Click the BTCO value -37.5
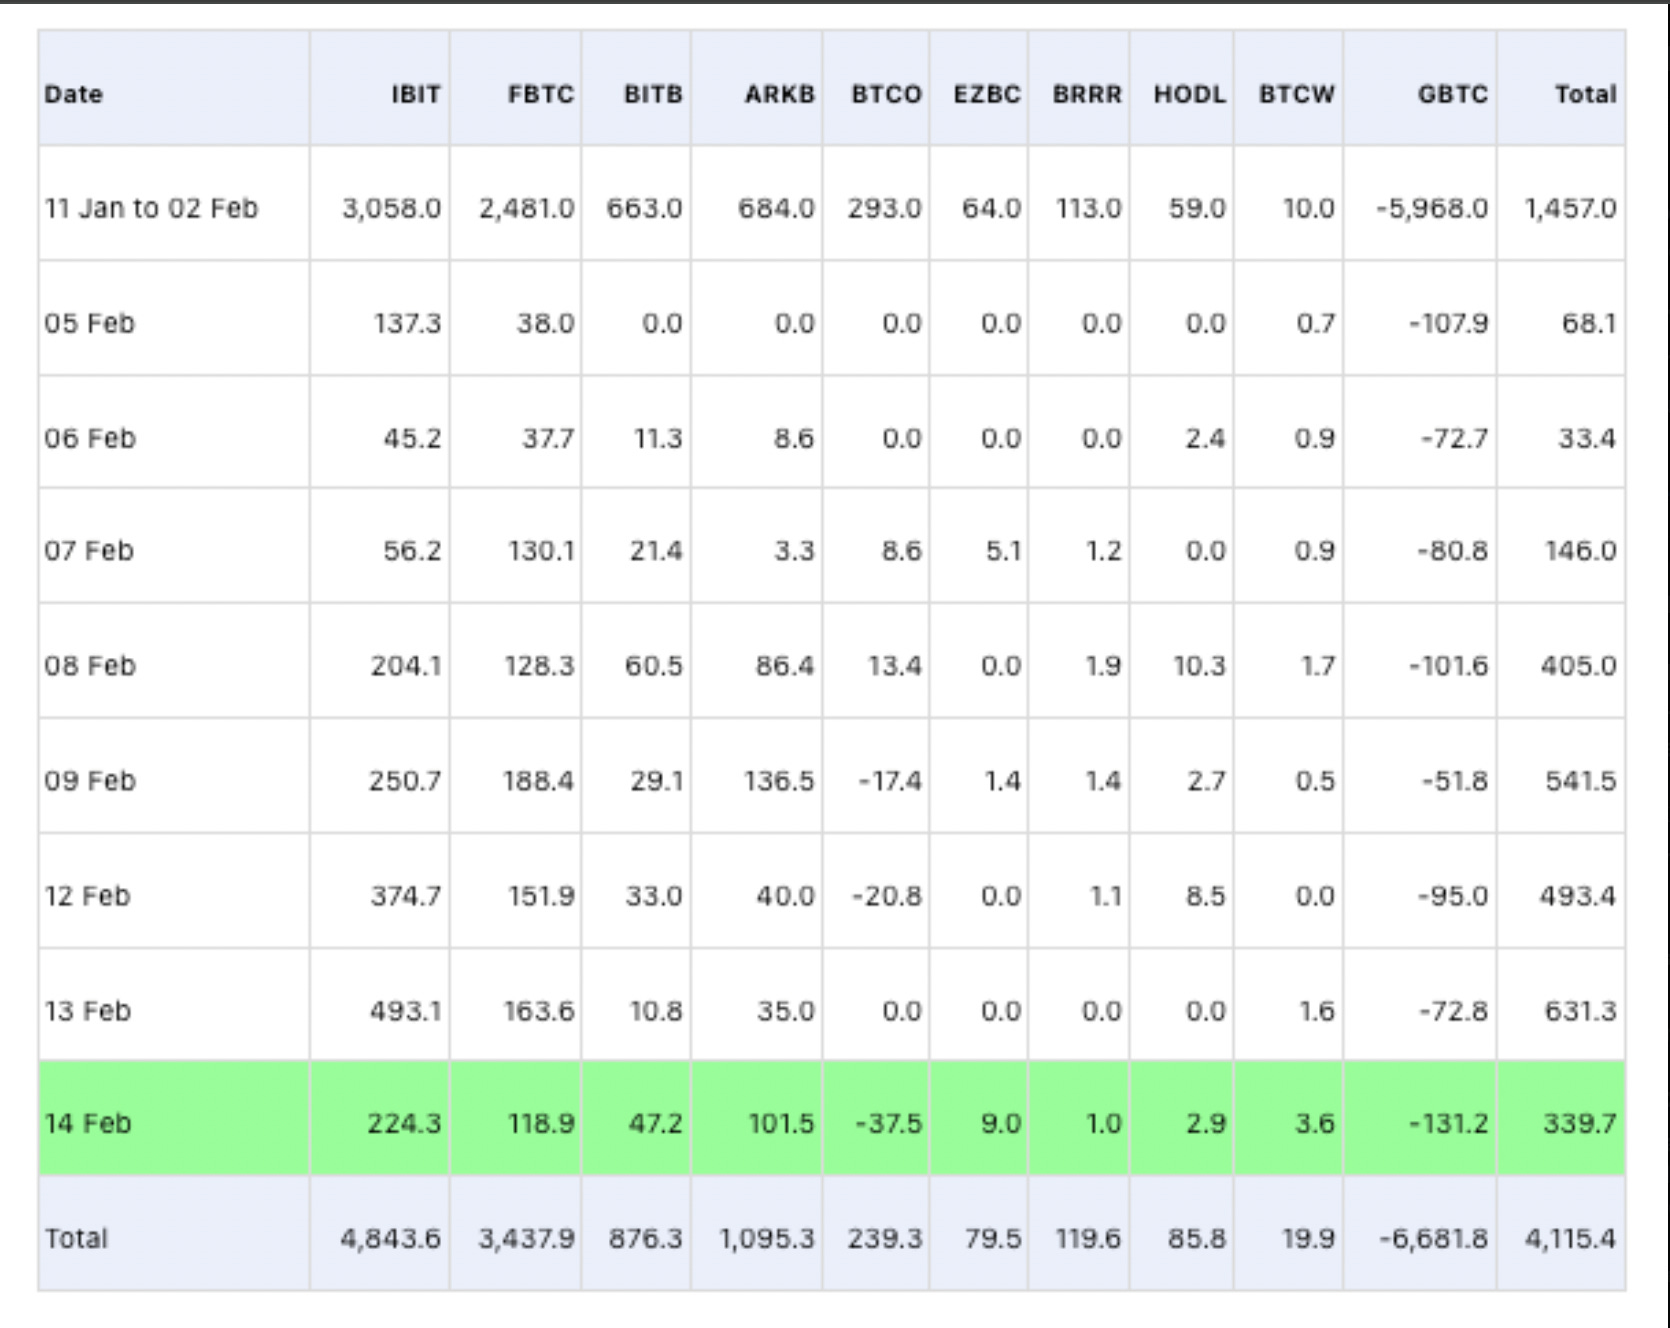This screenshot has width=1670, height=1328. click(889, 1123)
